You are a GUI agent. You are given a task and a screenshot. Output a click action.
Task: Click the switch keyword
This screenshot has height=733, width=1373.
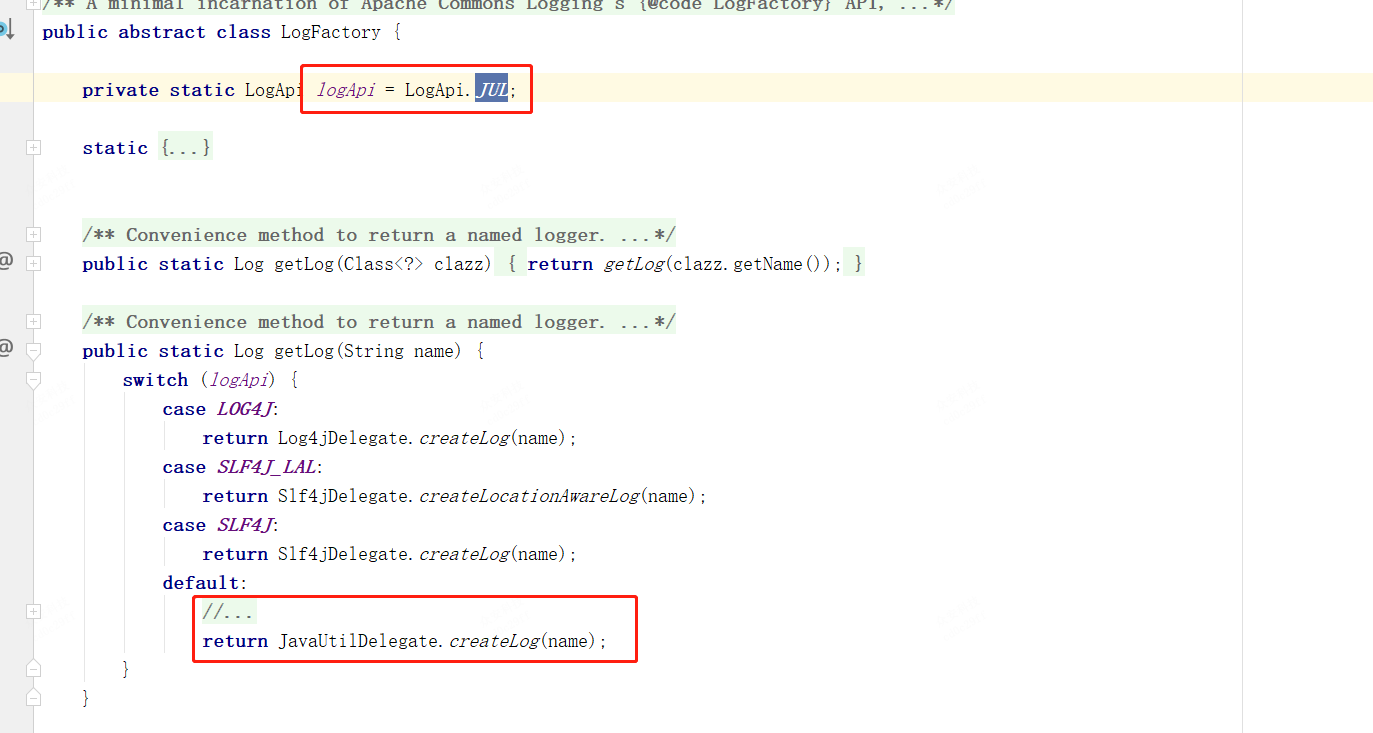coord(155,380)
